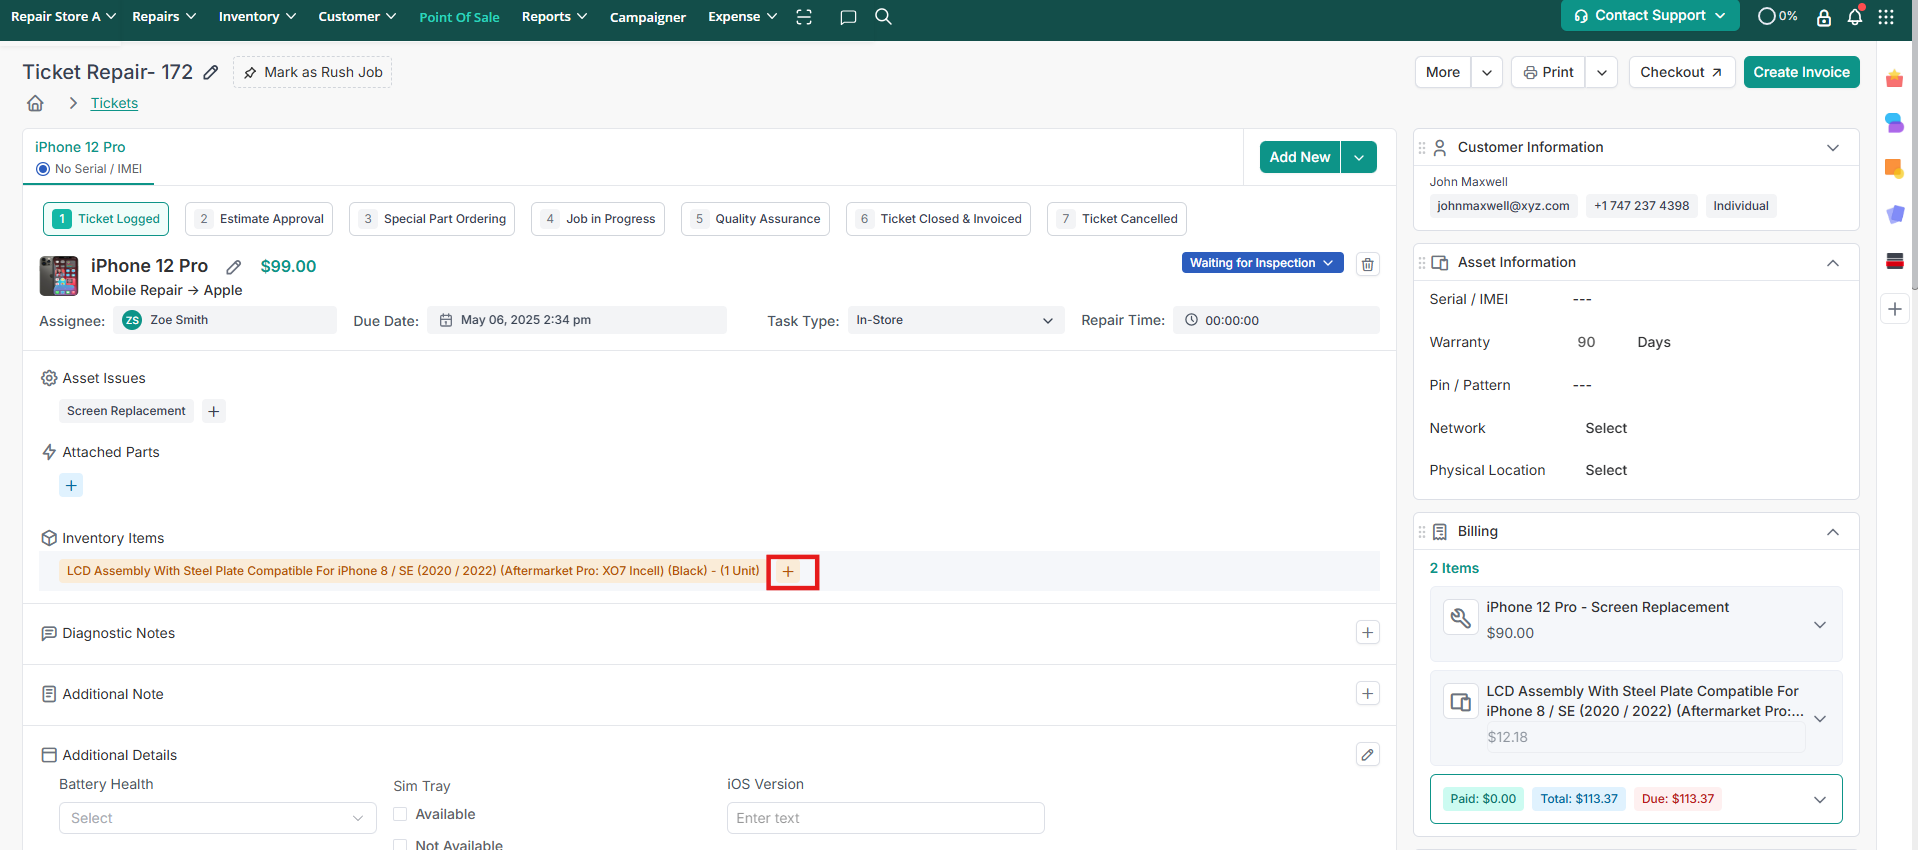Click the red card sidebar icon

pos(1895,261)
